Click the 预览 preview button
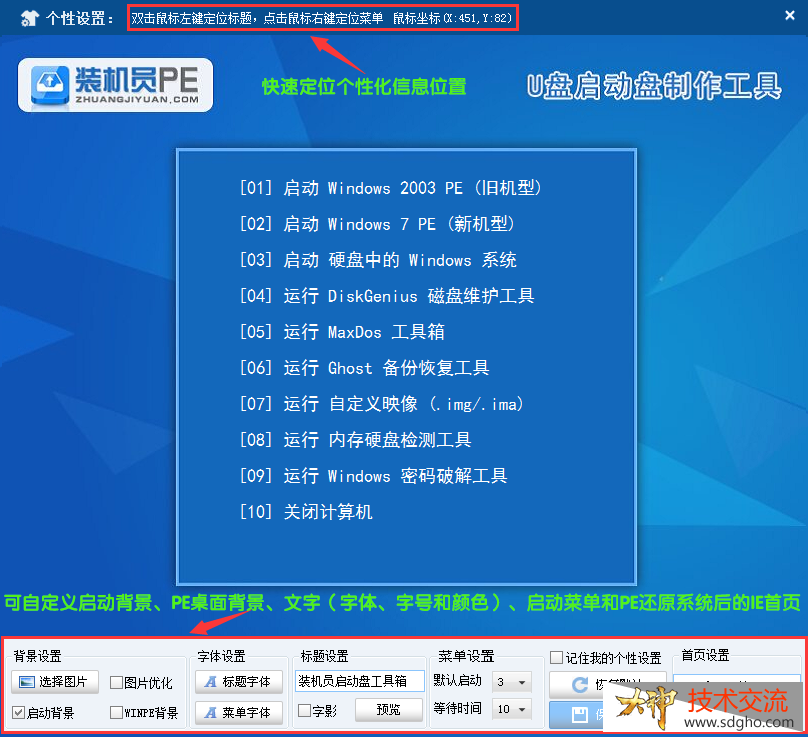Image resolution: width=808 pixels, height=737 pixels. [389, 710]
